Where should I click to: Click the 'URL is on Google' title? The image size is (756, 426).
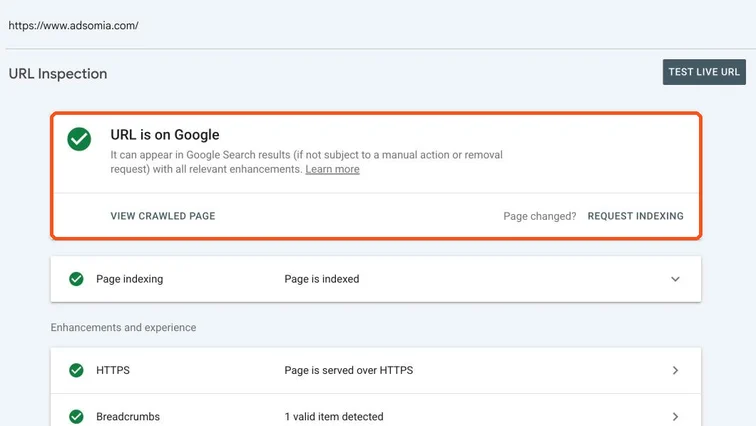(165, 134)
